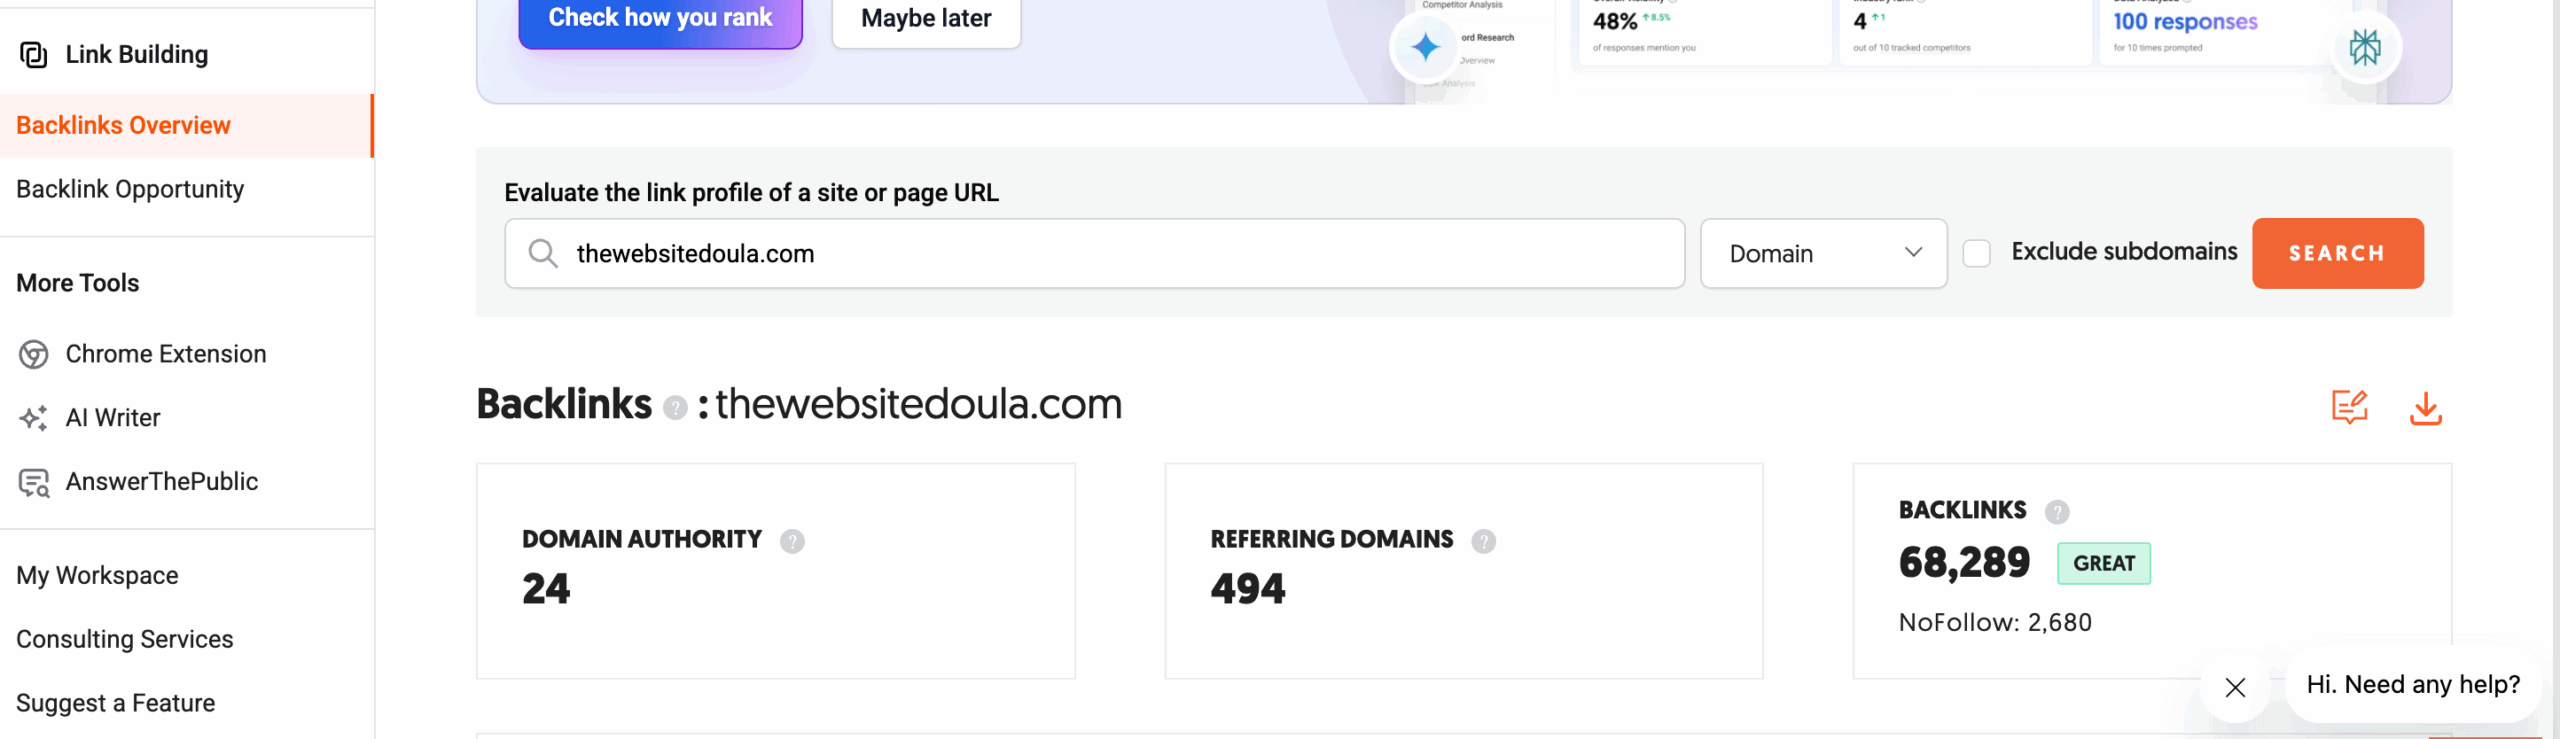The width and height of the screenshot is (2560, 739).
Task: Open the Domain scope dropdown
Action: point(1823,254)
